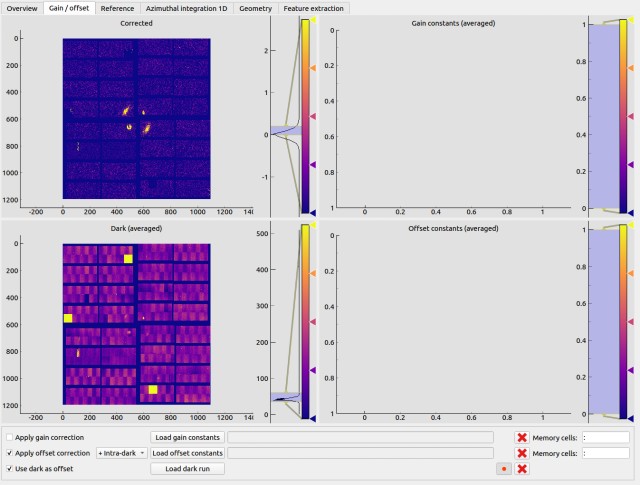640x485 pixels.
Task: Open the Feature extraction tab
Action: click(313, 8)
